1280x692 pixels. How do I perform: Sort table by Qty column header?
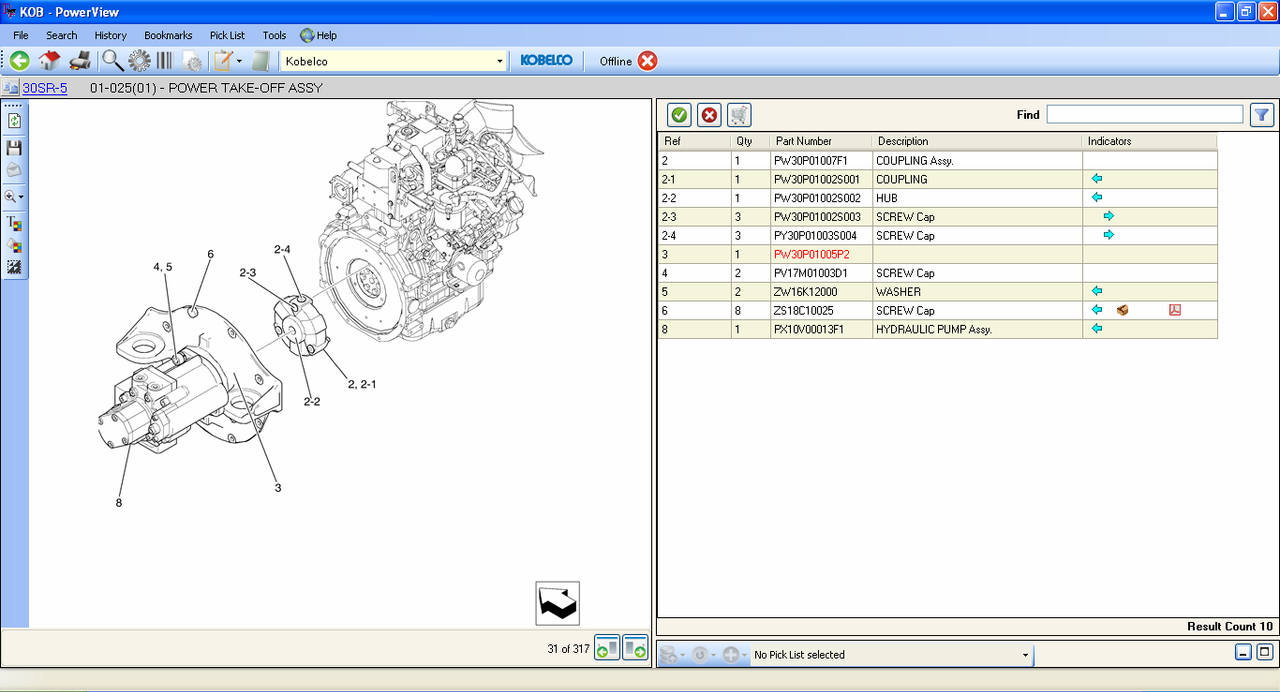click(751, 142)
